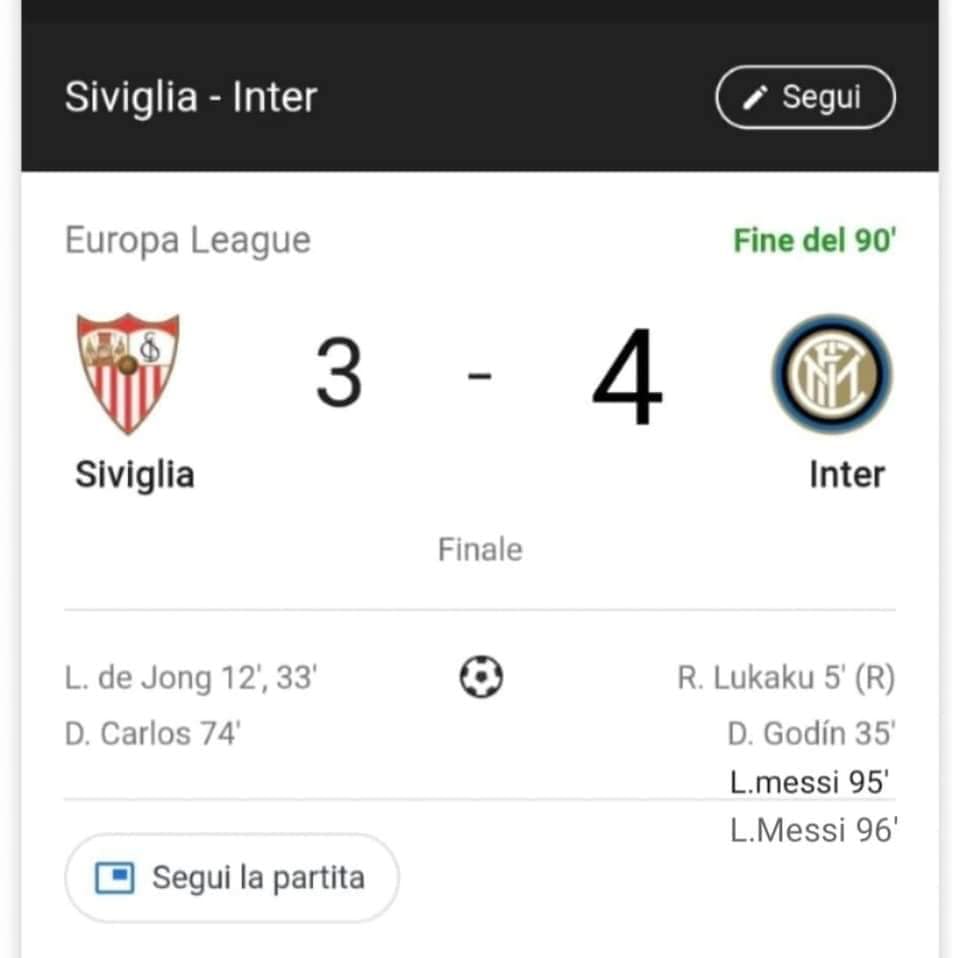Viewport: 960px width, 958px height.
Task: Click the Inter club logo
Action: (831, 373)
